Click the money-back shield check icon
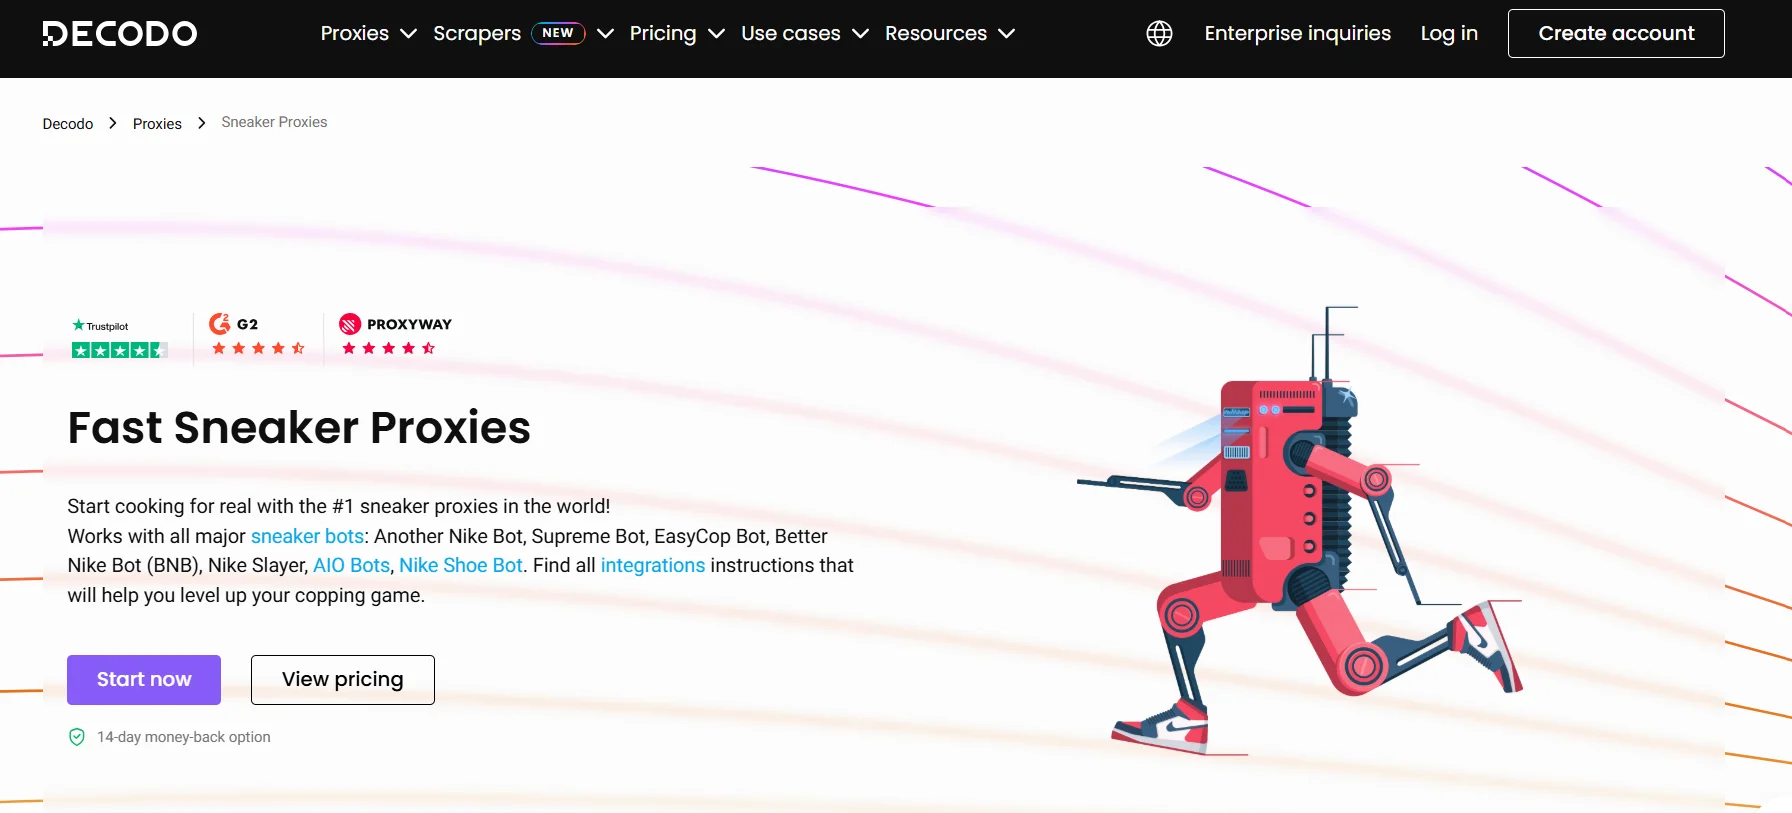The image size is (1792, 813). (x=77, y=737)
